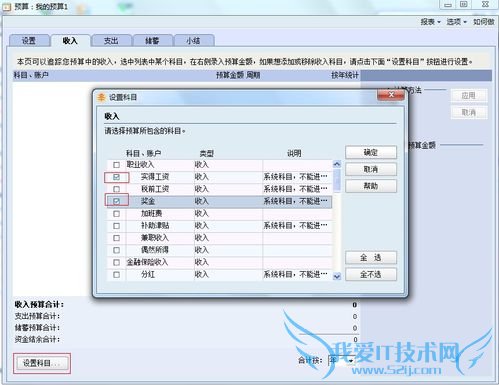Tick the 偶然所得 checkbox
This screenshot has width=499, height=385.
116,250
